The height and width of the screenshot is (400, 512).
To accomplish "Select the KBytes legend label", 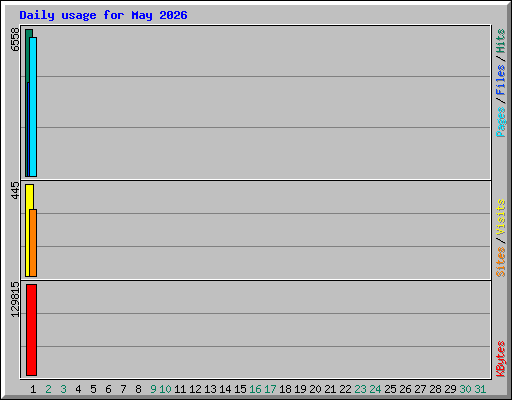I will [x=501, y=359].
